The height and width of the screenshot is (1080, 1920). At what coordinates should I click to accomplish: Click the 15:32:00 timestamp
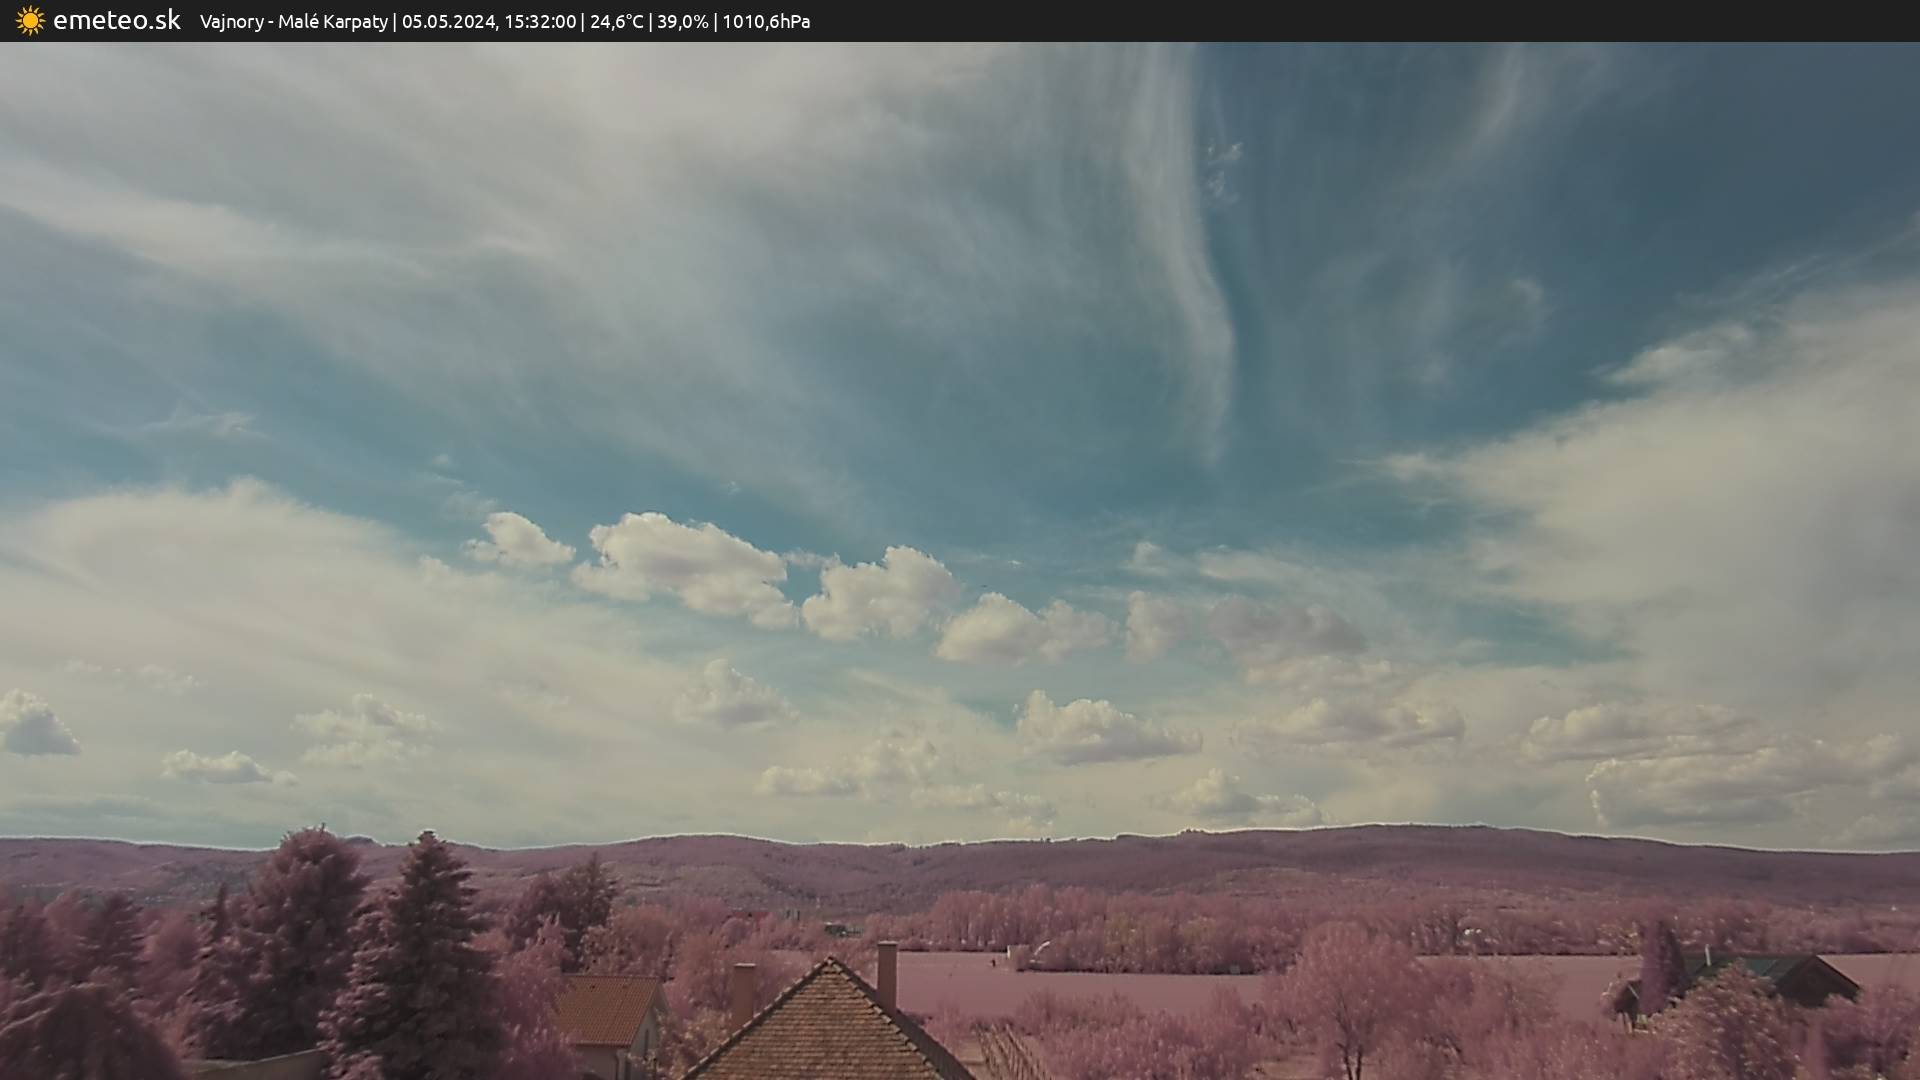(x=540, y=21)
